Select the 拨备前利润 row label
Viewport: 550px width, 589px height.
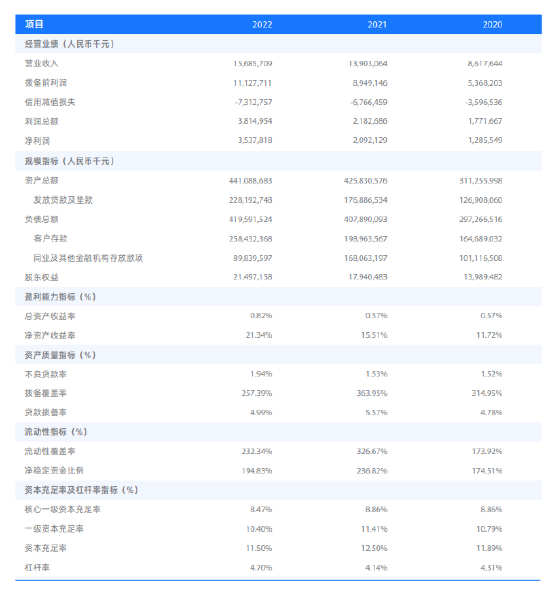click(46, 83)
